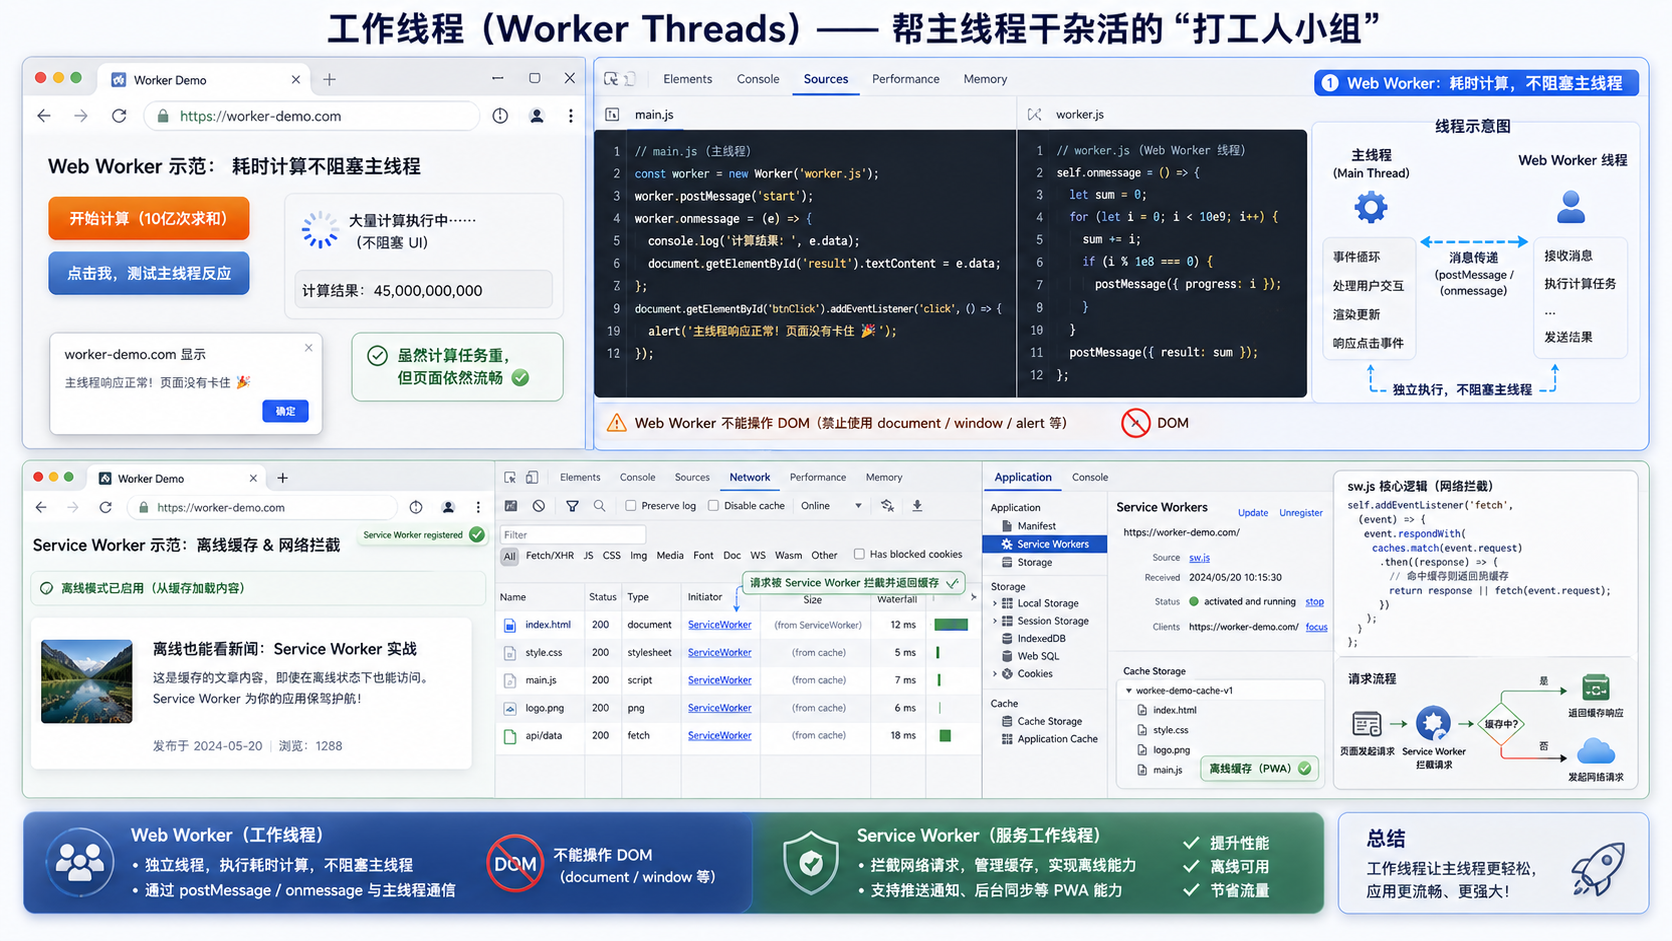Open profile icon in Web Worker 示范 browser
The height and width of the screenshot is (941, 1672).
pos(537,116)
